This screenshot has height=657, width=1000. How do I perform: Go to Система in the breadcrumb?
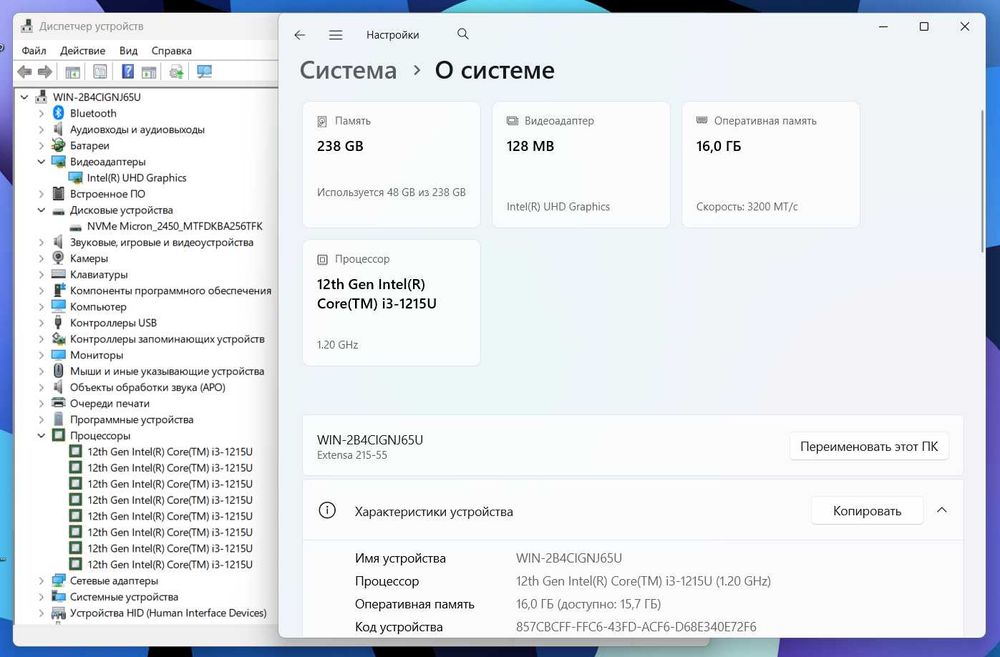(348, 70)
